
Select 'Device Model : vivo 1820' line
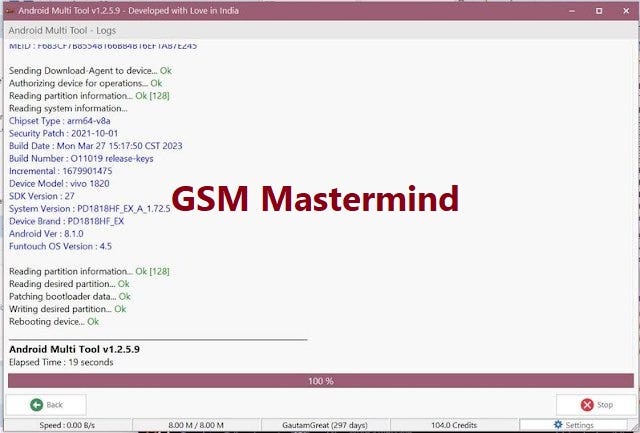pos(59,184)
